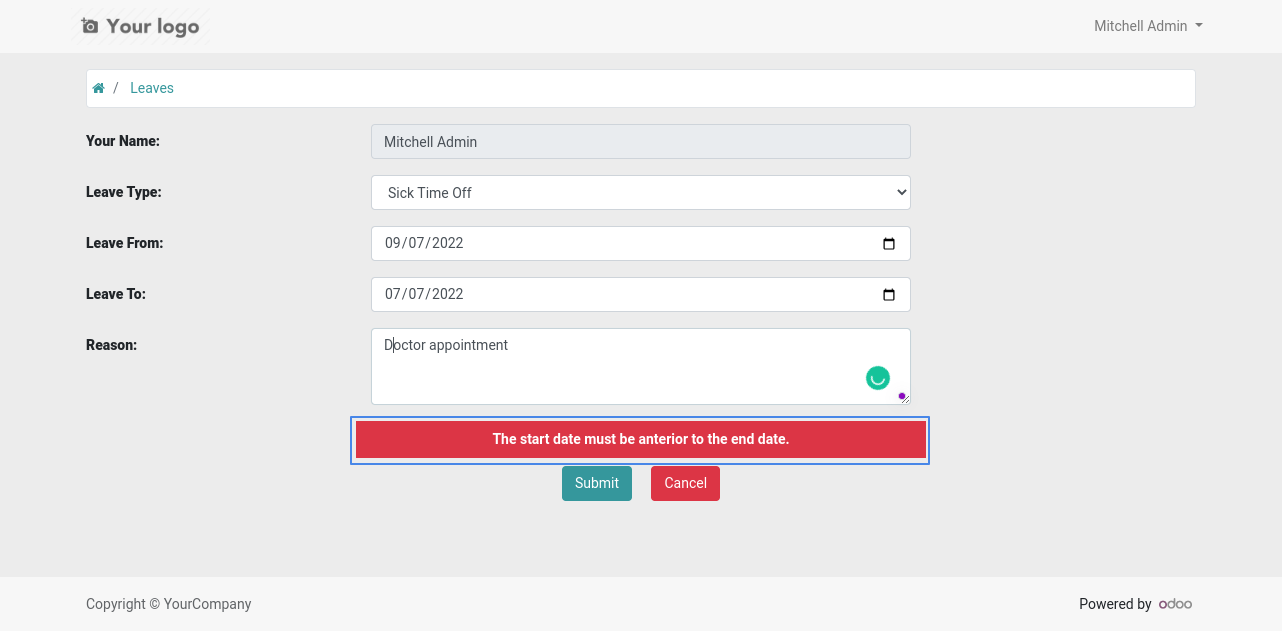Go to Leaves breadcrumb link
Image resolution: width=1282 pixels, height=631 pixels.
[152, 88]
